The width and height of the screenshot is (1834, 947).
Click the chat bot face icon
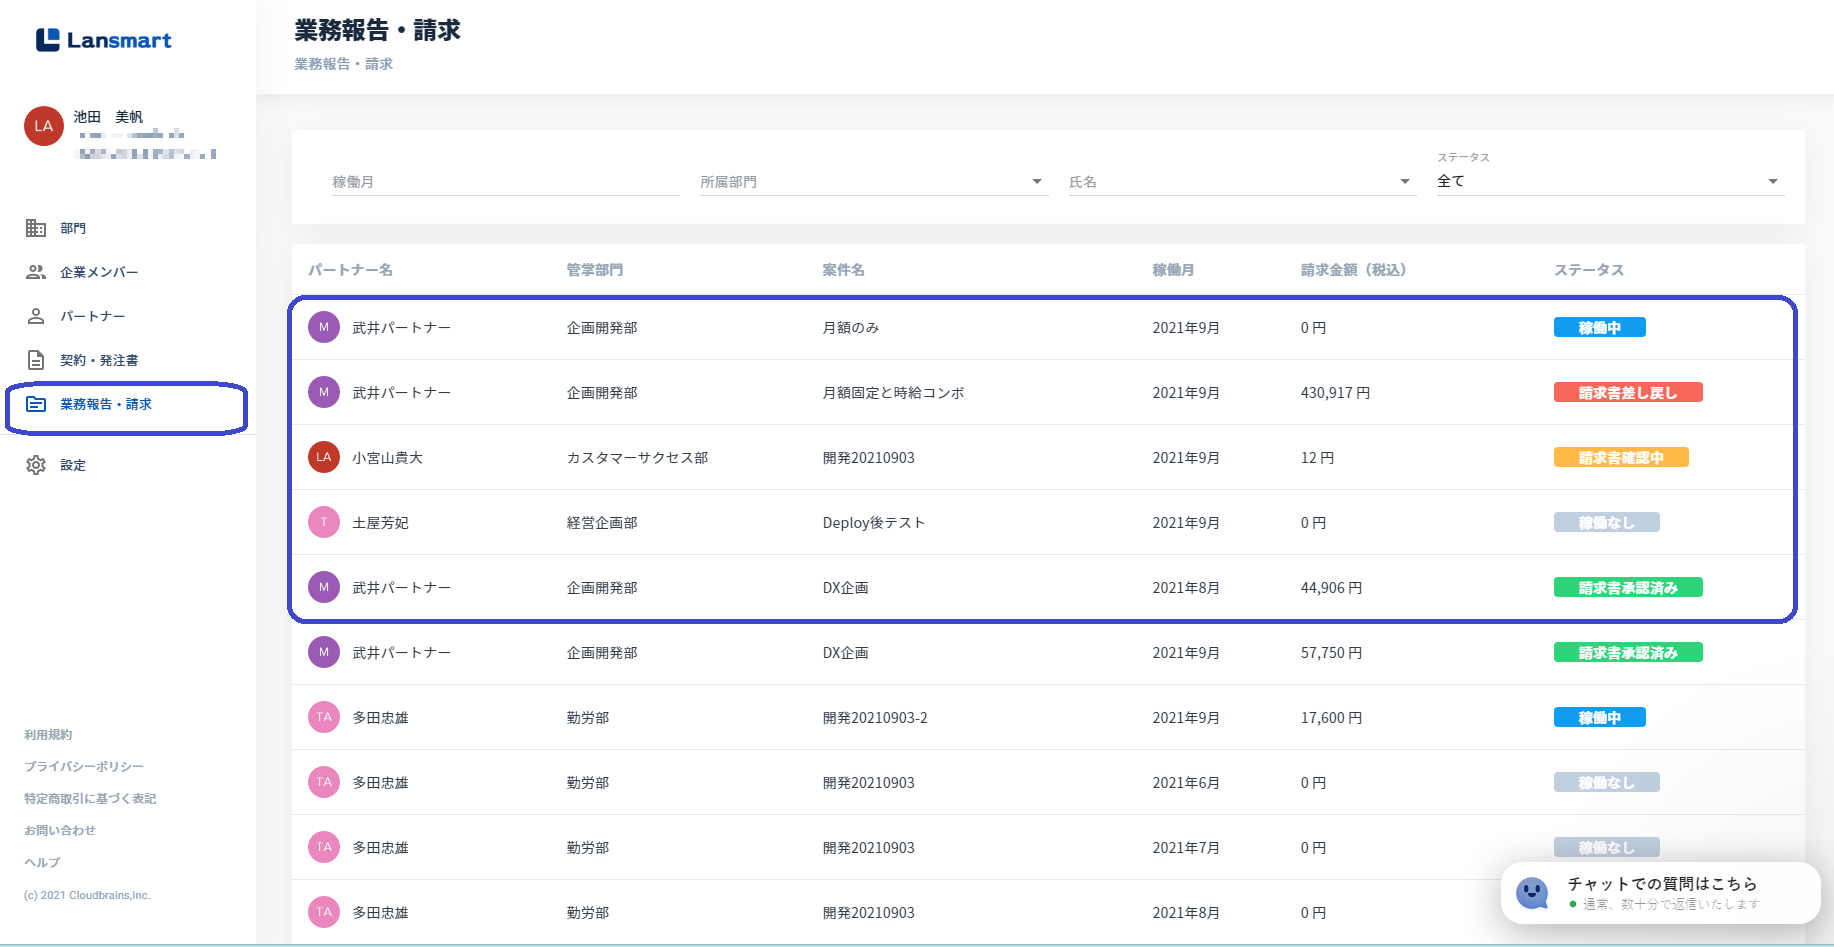(1531, 892)
